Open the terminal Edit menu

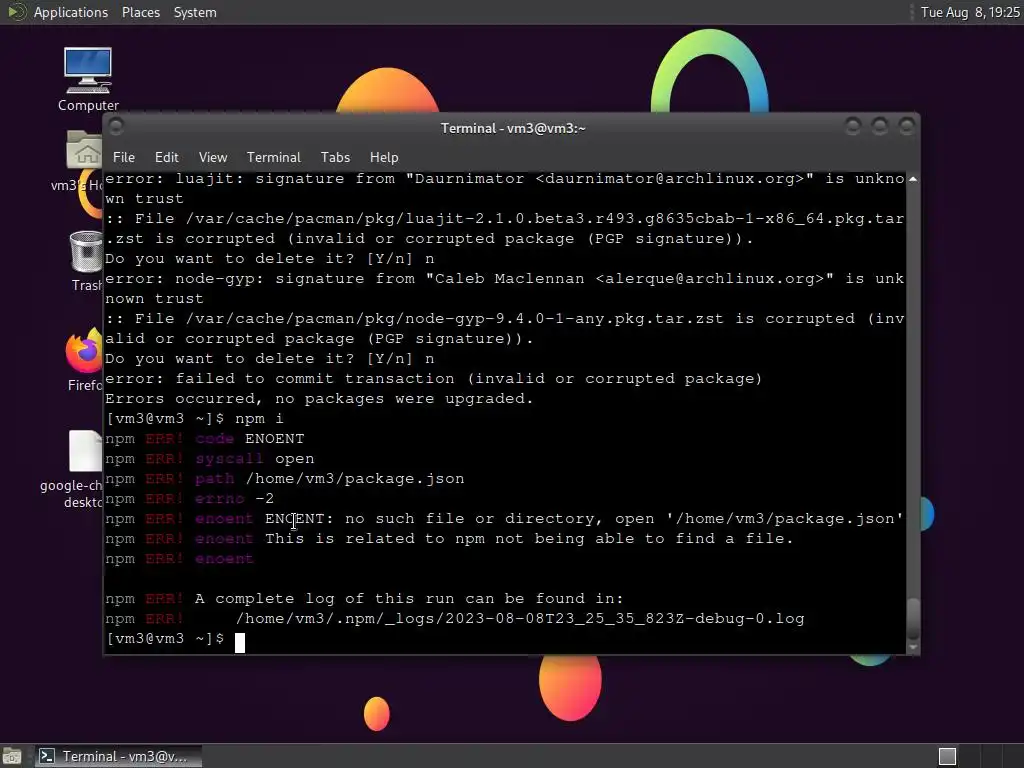167,157
